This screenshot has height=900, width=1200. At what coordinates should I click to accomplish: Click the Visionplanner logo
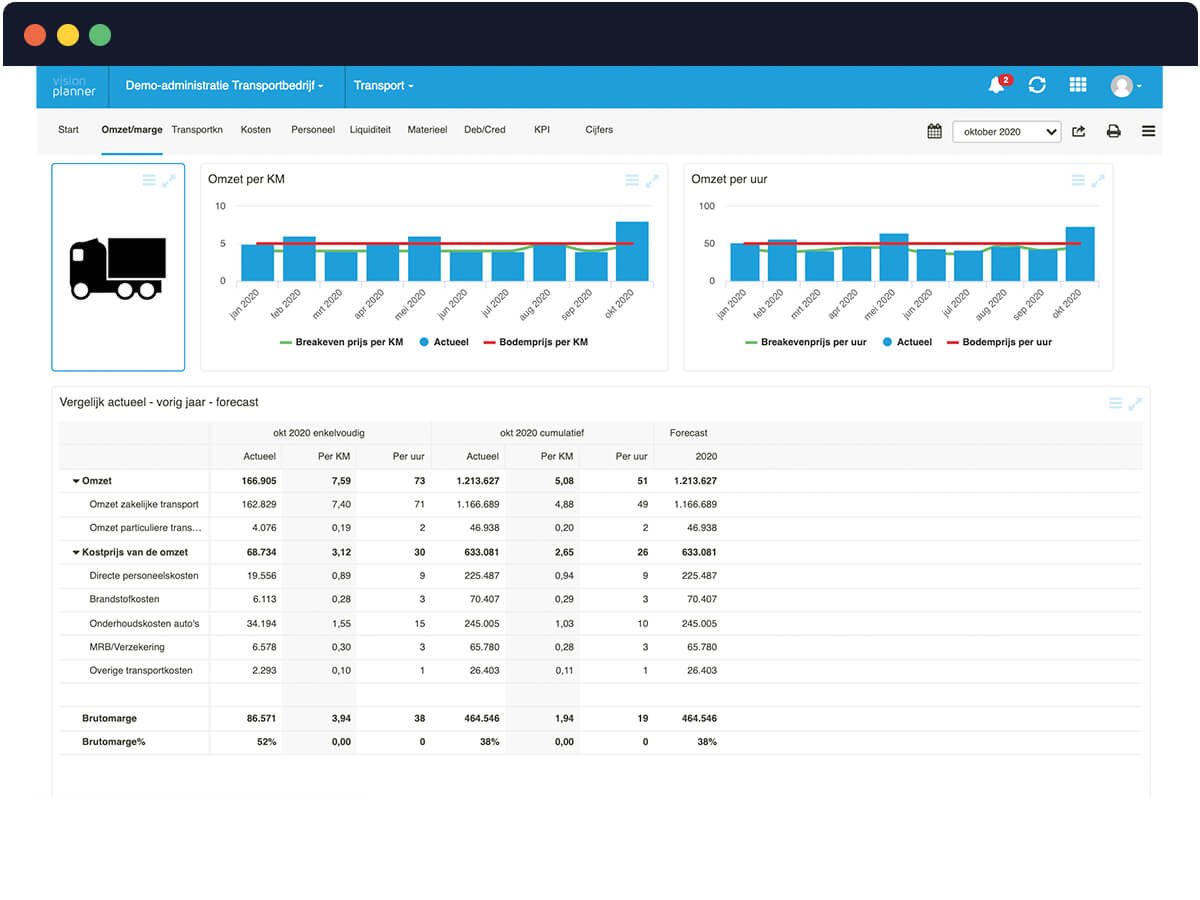pyautogui.click(x=74, y=86)
